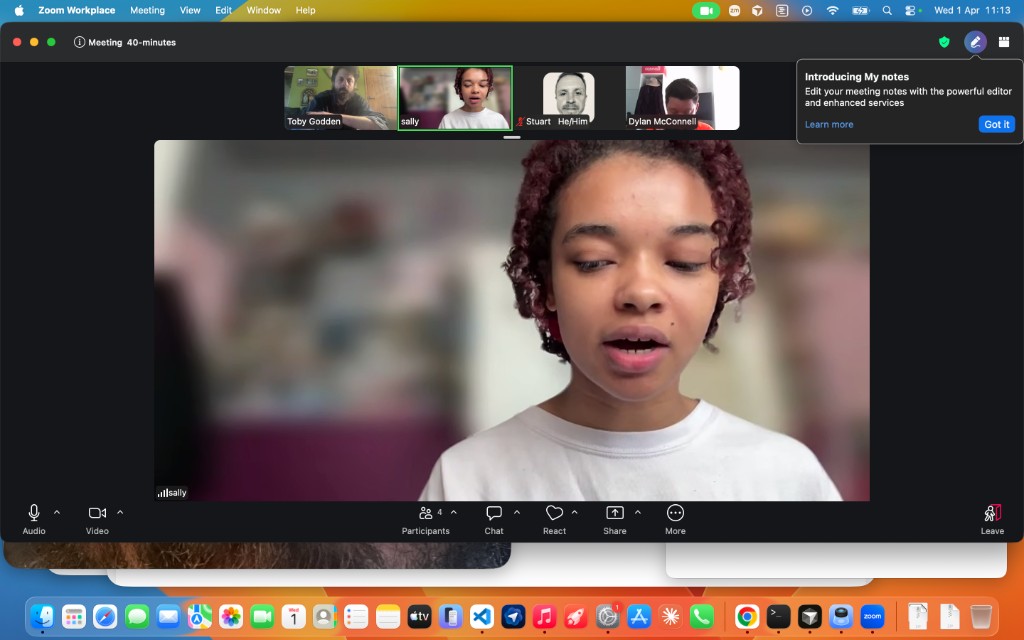Open the Window menu

[263, 10]
